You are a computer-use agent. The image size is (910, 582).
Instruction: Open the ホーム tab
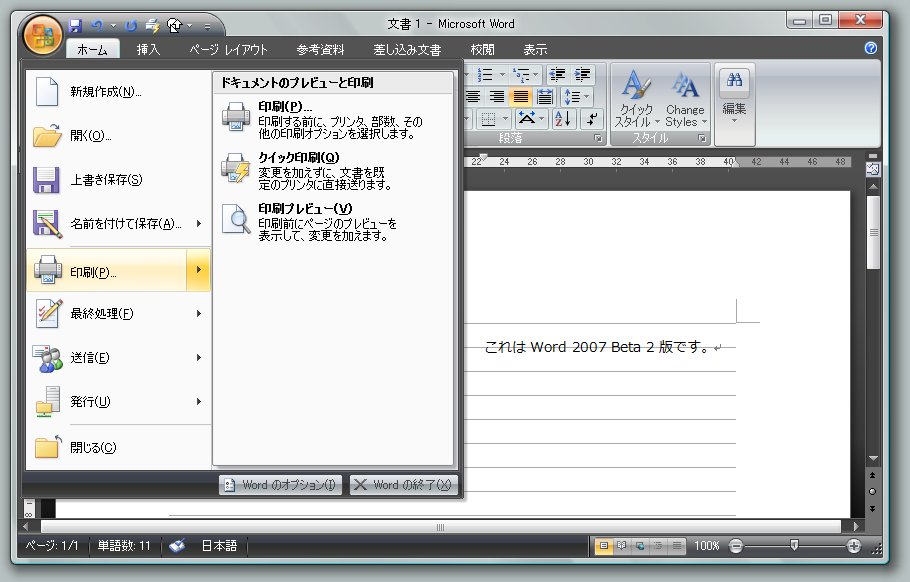click(92, 49)
